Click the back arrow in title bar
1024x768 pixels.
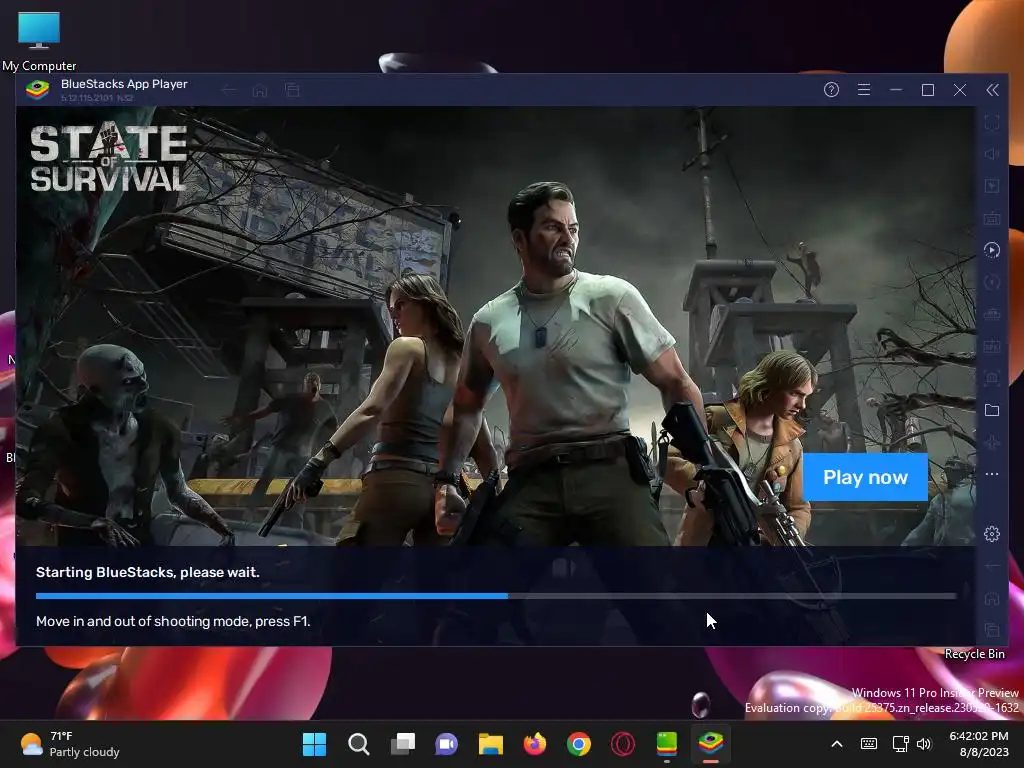[x=229, y=90]
